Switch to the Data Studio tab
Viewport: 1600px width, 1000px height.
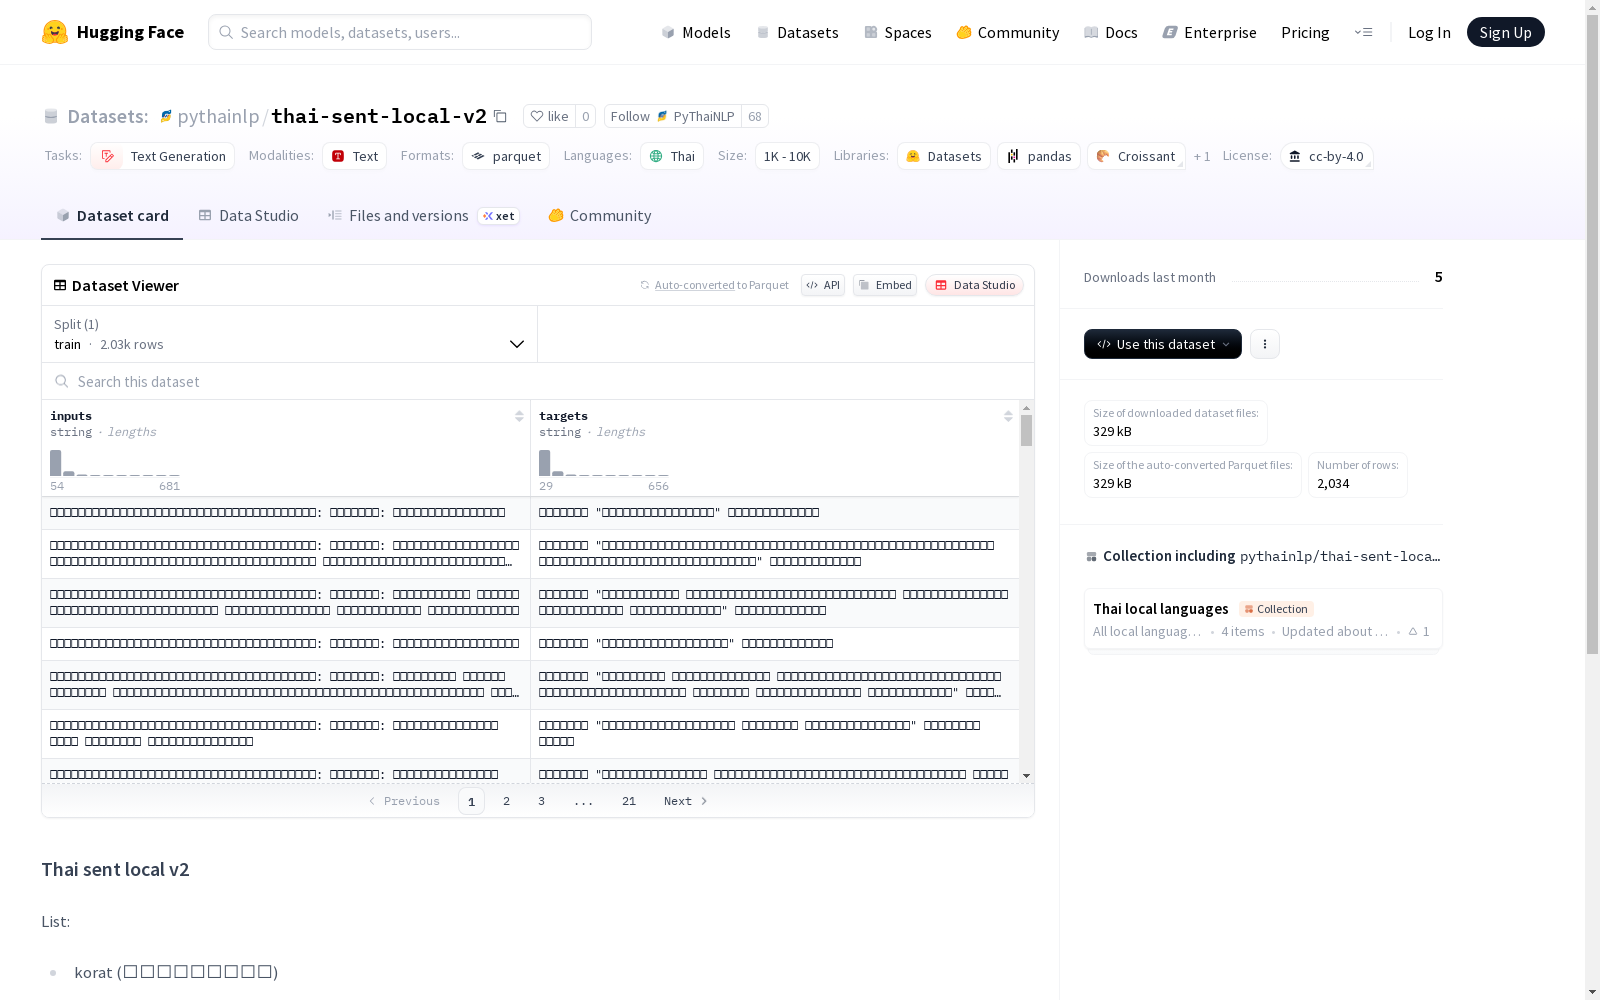coord(248,216)
